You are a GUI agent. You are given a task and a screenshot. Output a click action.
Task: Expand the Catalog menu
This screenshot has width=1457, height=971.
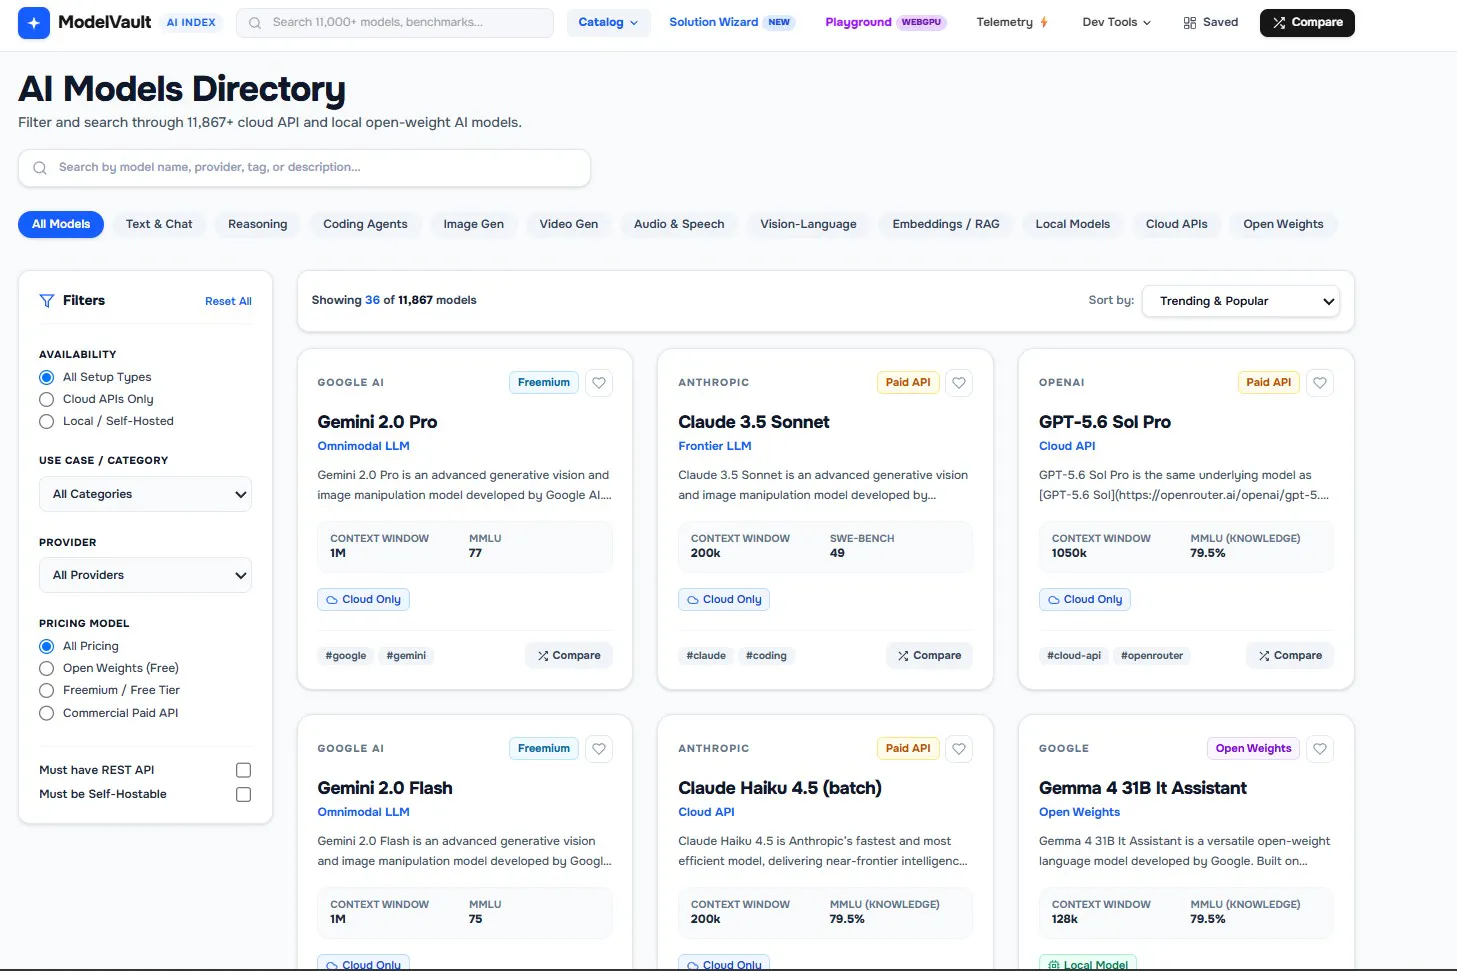point(608,22)
